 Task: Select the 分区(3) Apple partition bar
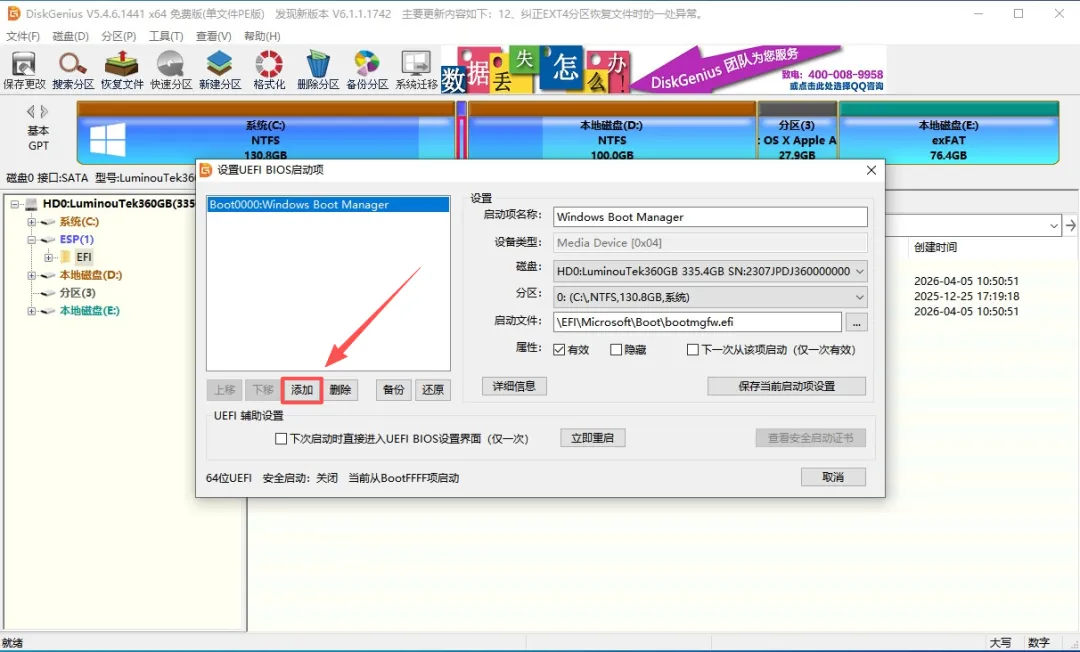(797, 133)
